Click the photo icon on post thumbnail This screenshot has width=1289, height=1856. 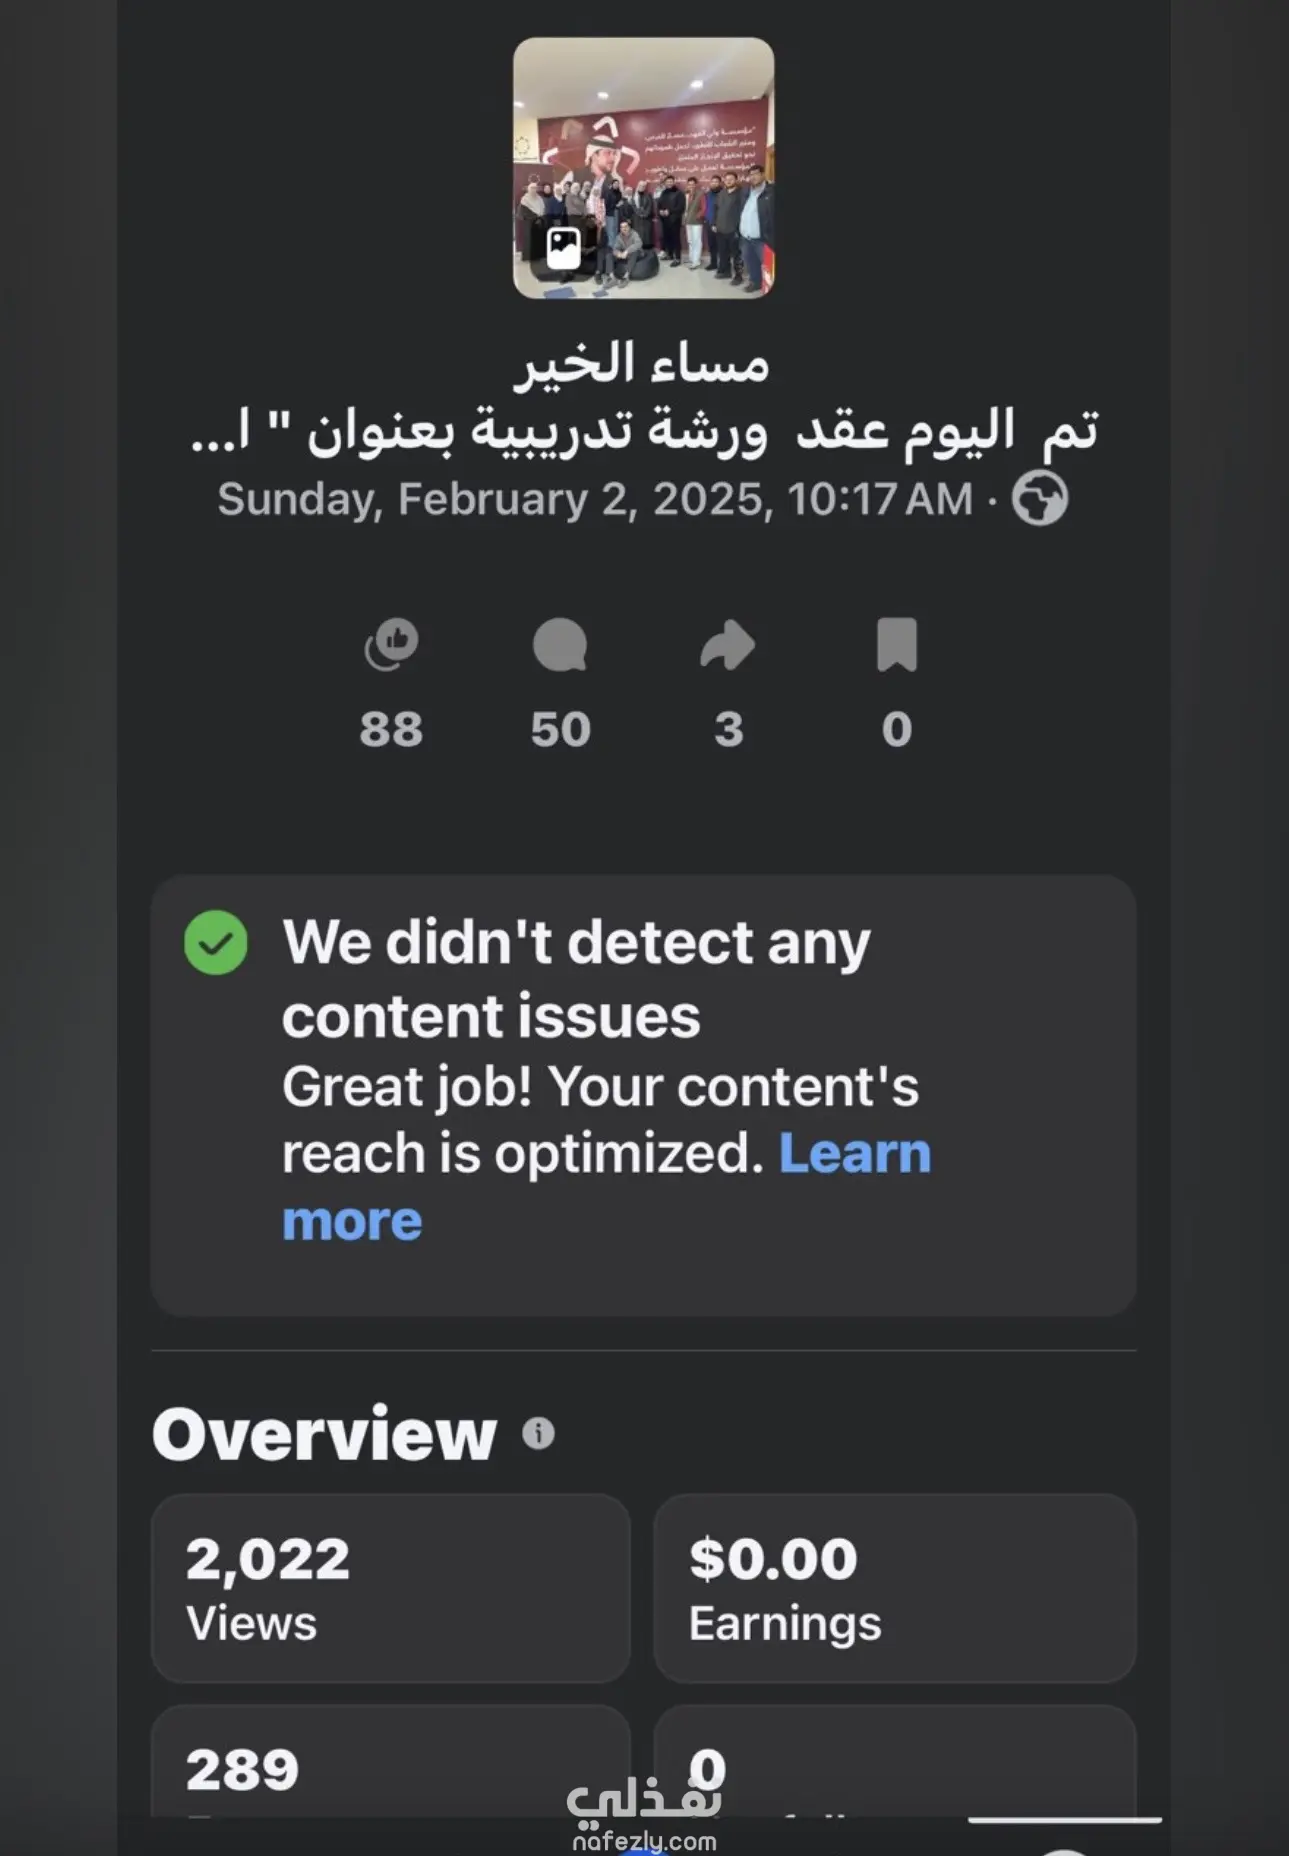tap(564, 248)
